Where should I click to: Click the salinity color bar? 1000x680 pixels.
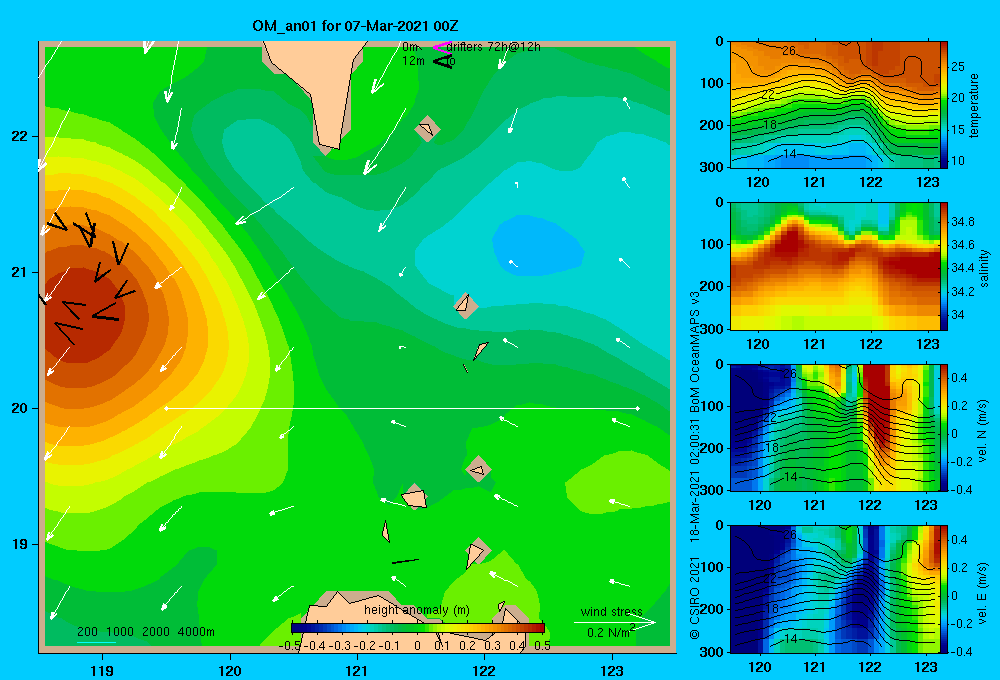pyautogui.click(x=944, y=266)
